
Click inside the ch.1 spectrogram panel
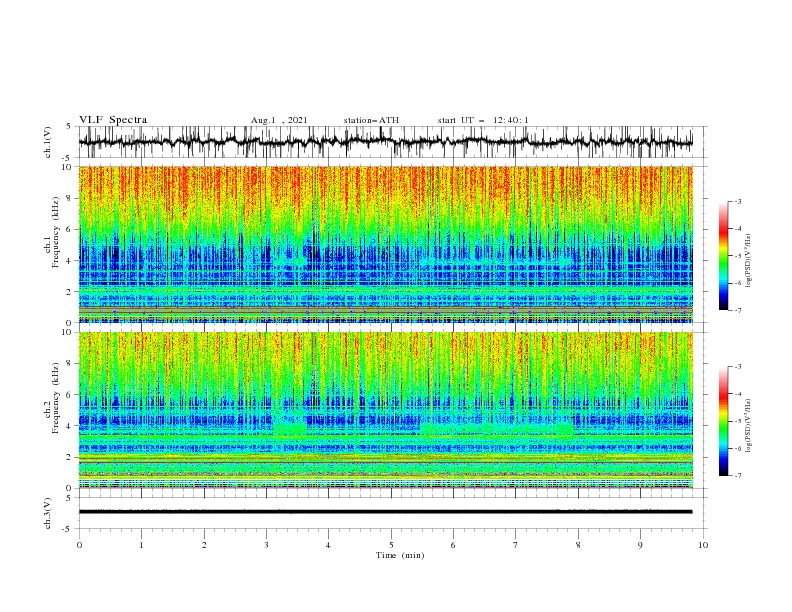click(x=385, y=244)
